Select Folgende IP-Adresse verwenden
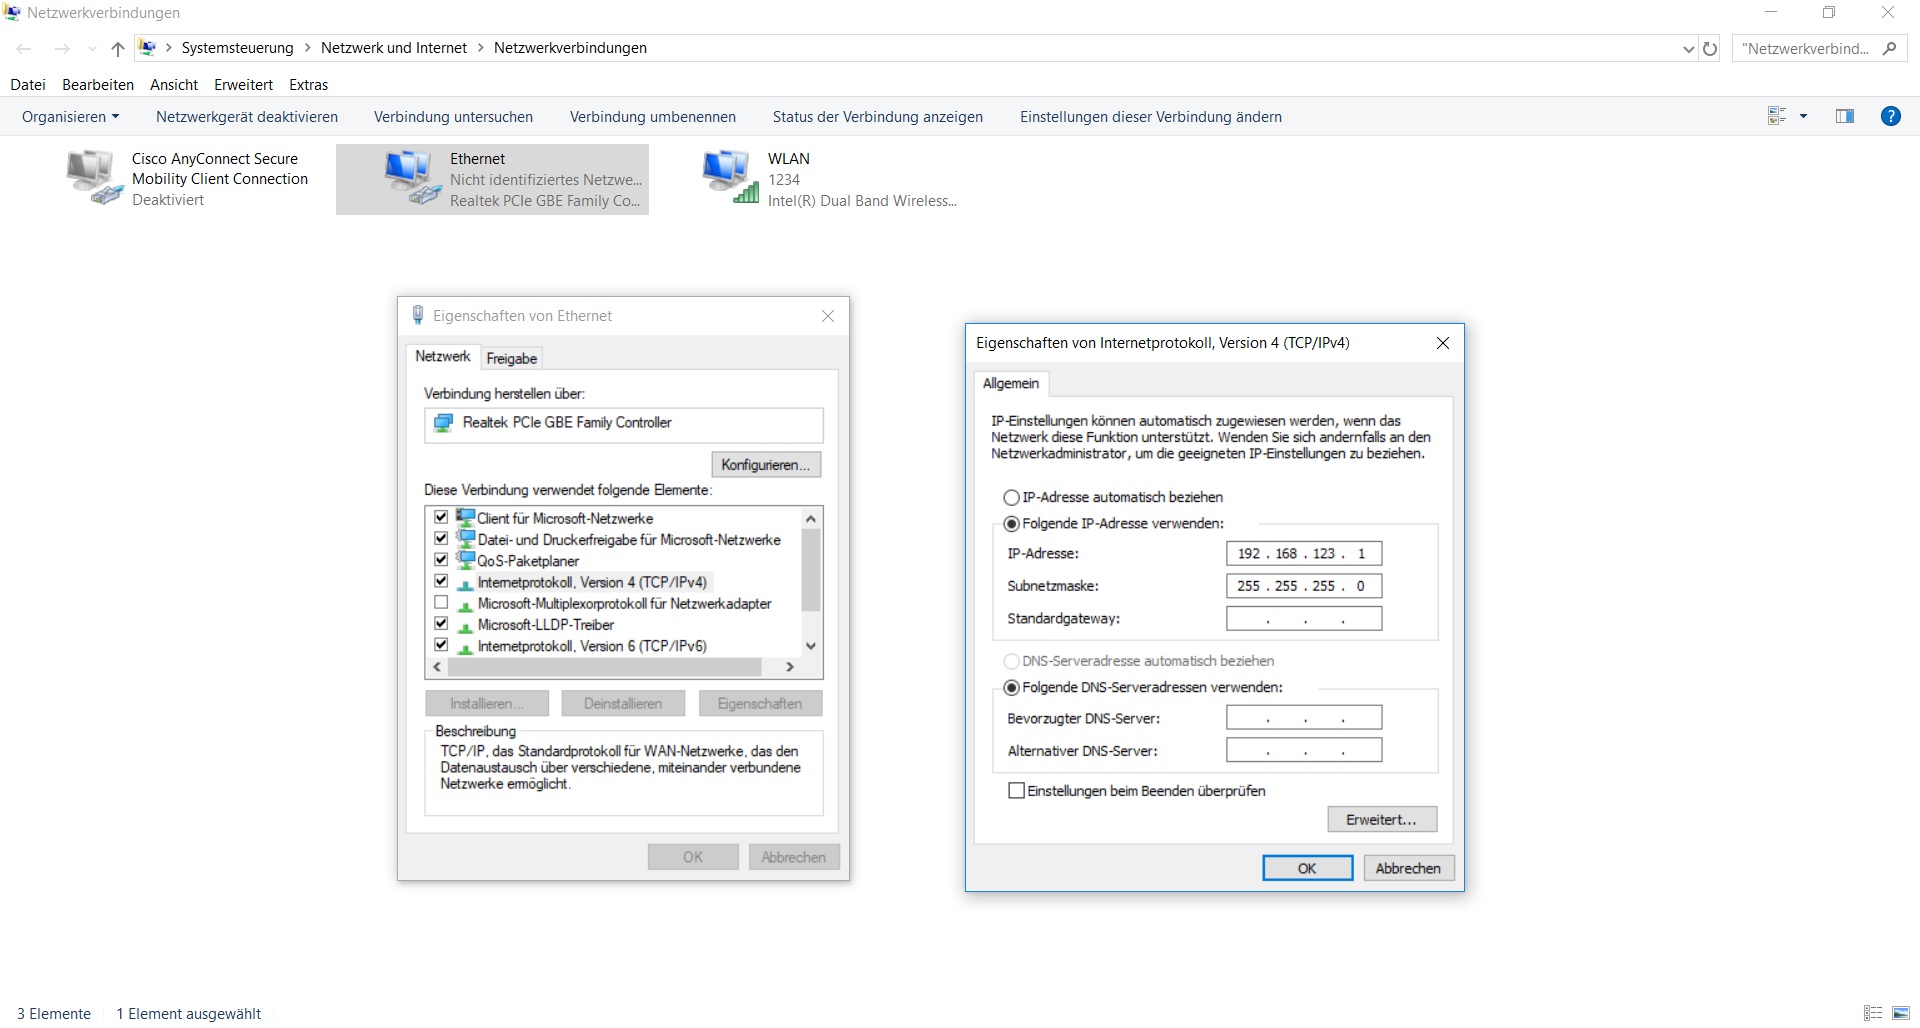 [x=1012, y=523]
